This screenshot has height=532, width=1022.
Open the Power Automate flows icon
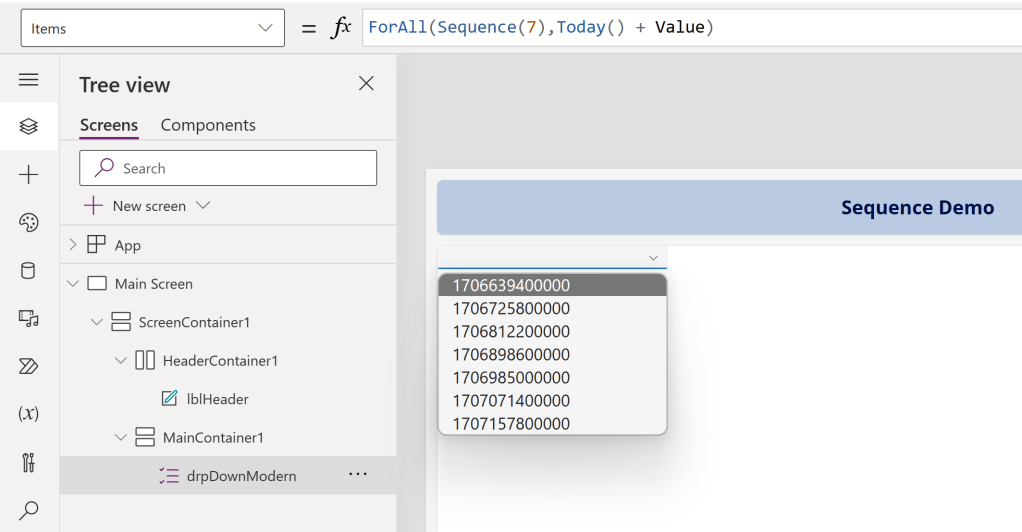tap(28, 366)
